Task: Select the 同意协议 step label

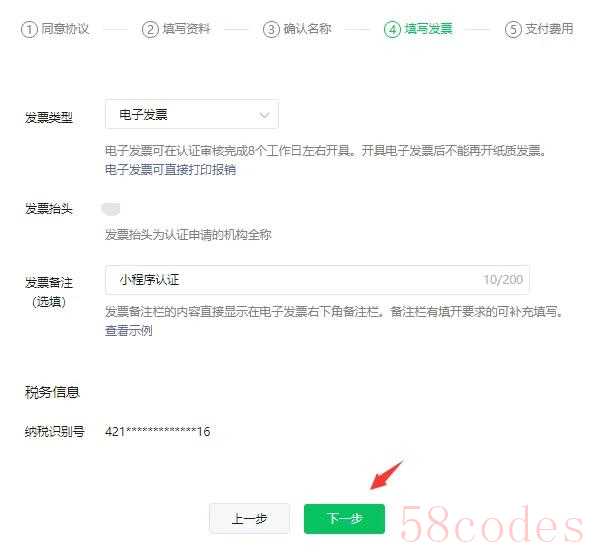Action: pyautogui.click(x=65, y=29)
